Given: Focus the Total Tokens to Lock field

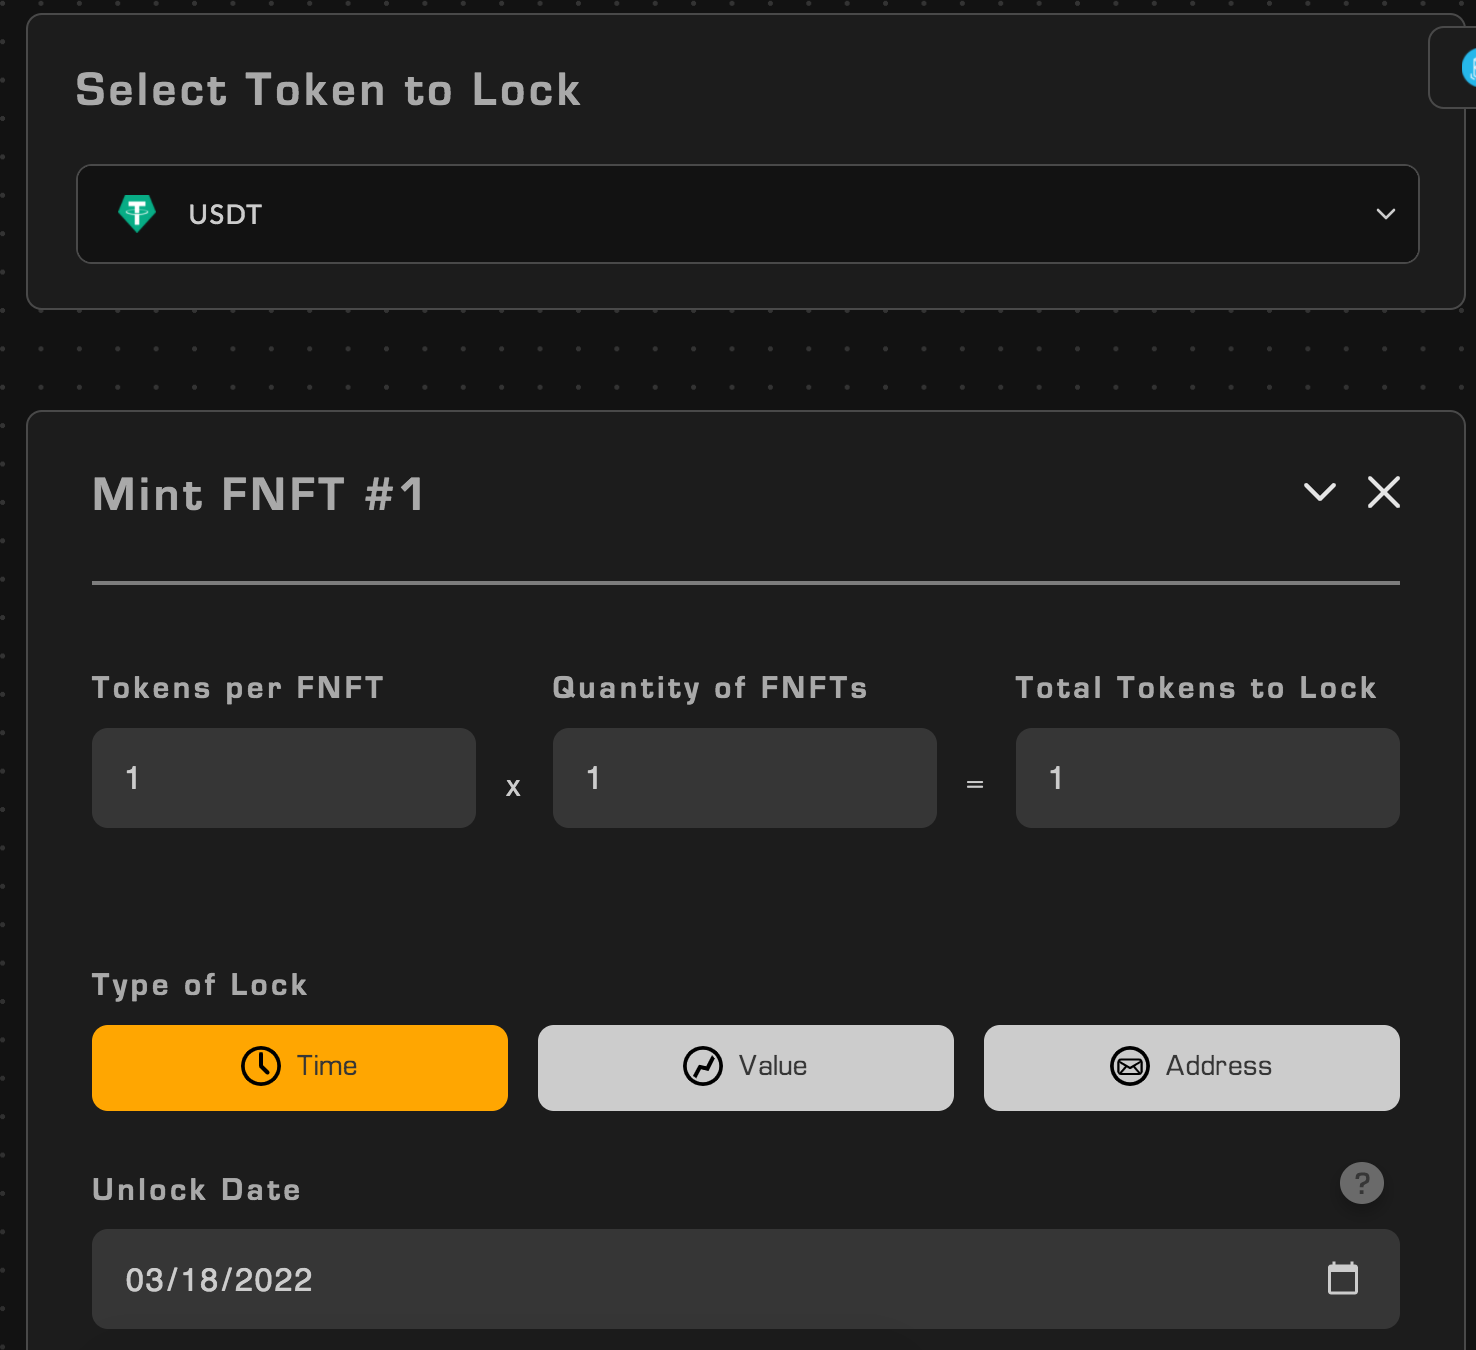Looking at the screenshot, I should pos(1207,778).
